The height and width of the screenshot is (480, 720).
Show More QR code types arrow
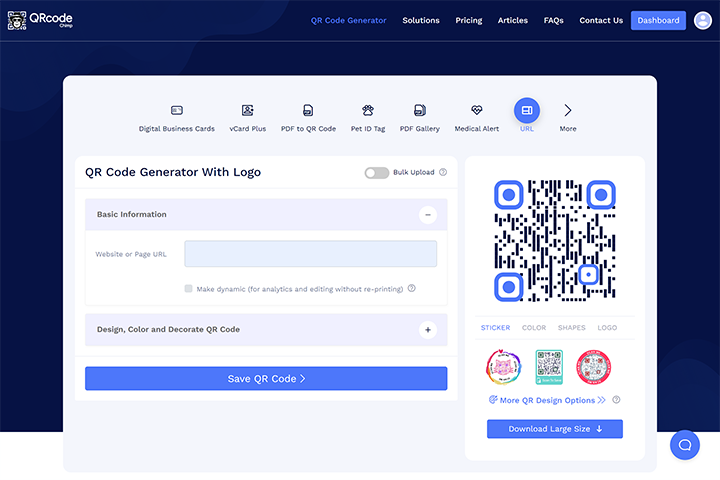pyautogui.click(x=568, y=110)
